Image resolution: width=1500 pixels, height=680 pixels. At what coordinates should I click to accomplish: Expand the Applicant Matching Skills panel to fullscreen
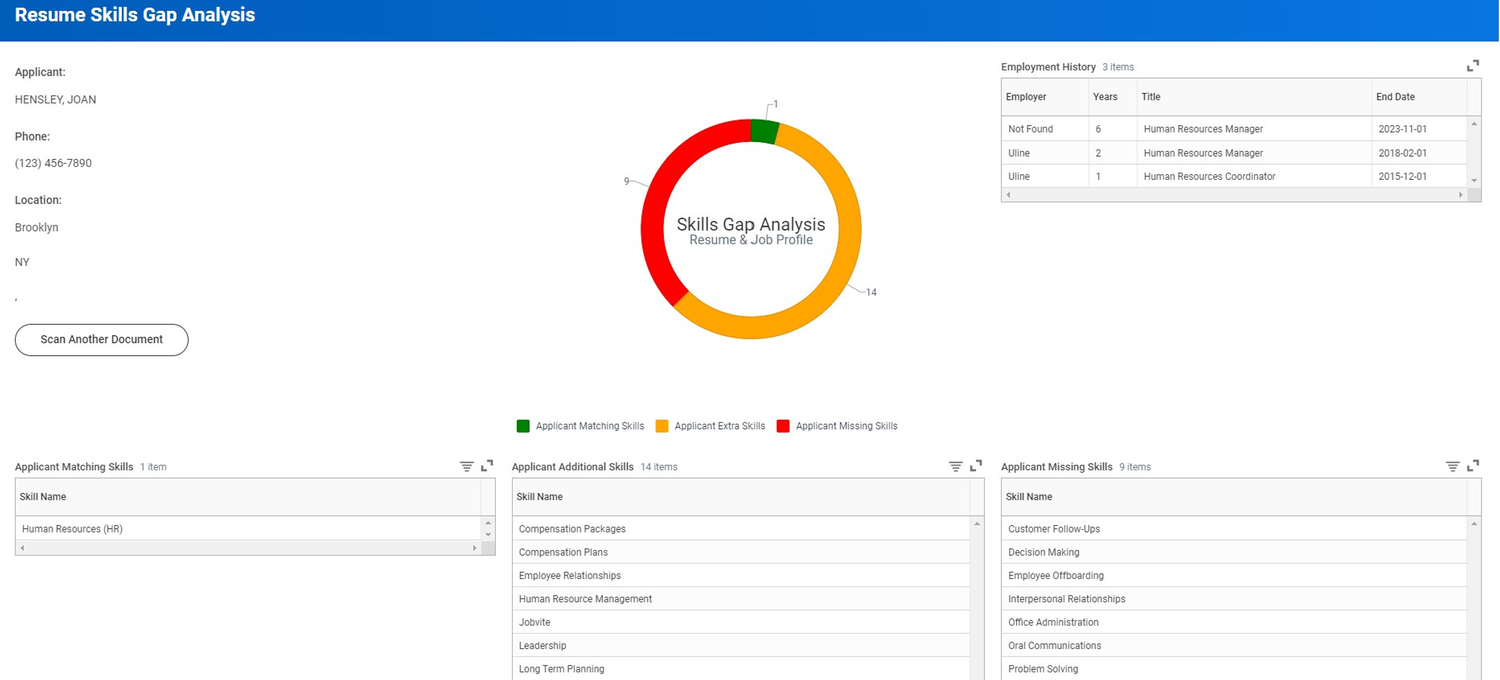[488, 465]
